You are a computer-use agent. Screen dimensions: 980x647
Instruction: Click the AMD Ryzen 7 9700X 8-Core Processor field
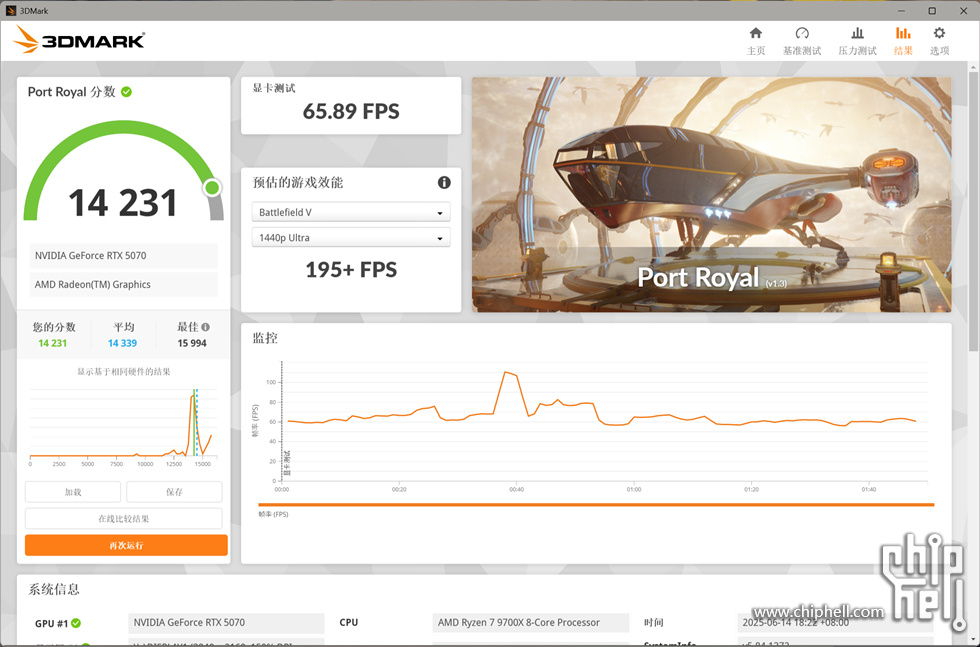(x=531, y=623)
